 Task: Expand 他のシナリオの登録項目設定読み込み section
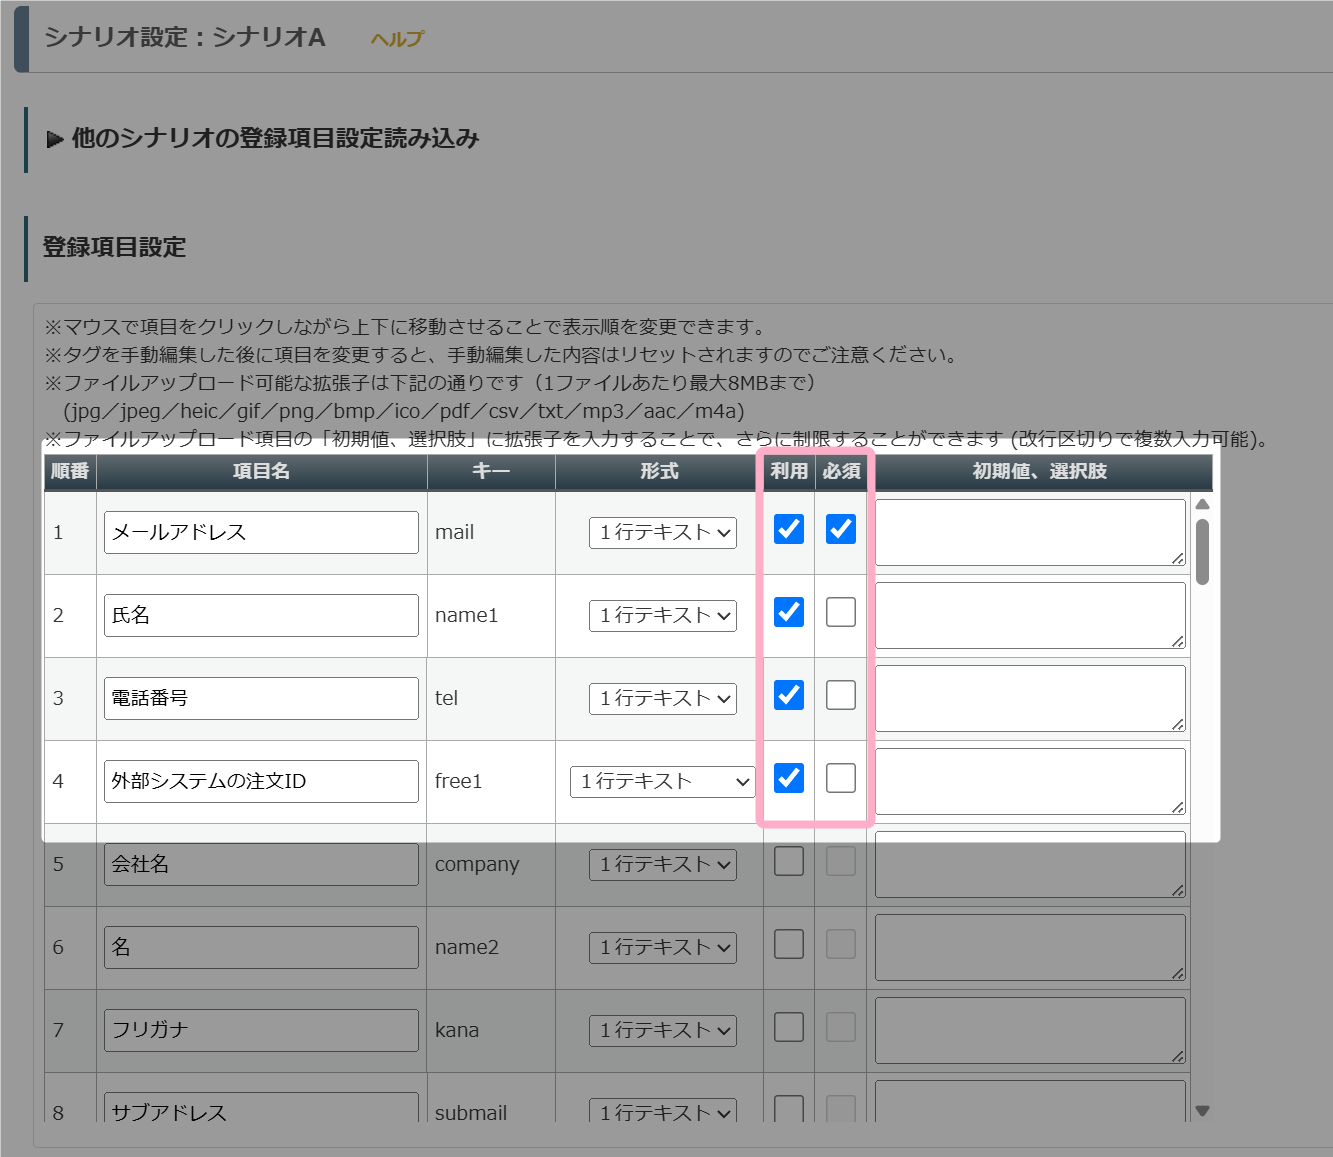coord(263,138)
